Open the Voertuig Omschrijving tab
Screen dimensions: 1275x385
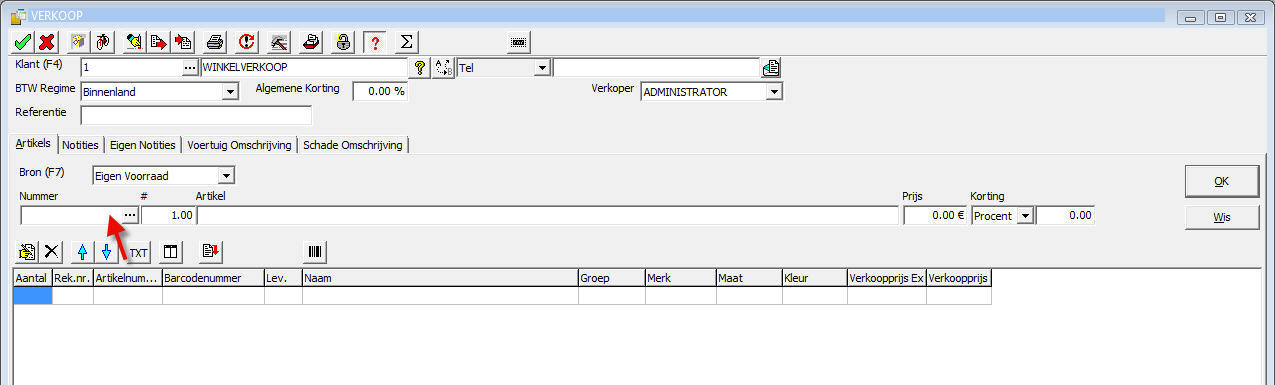(x=240, y=145)
